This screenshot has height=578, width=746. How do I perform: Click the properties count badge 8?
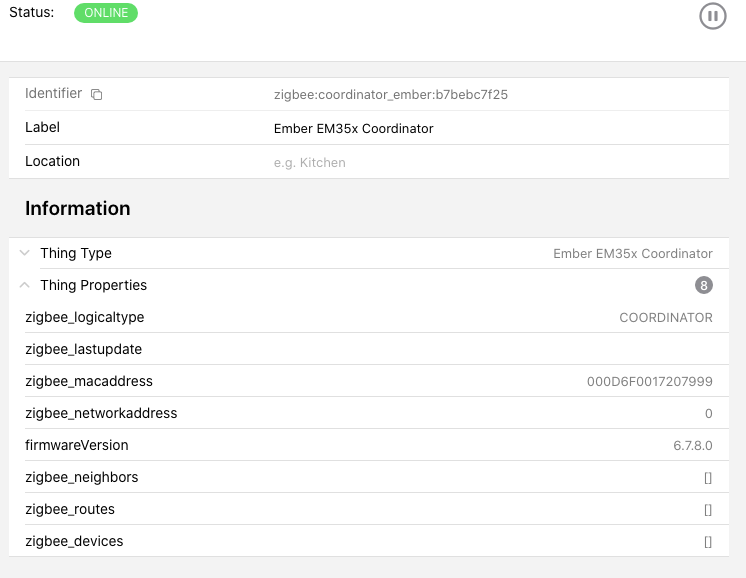(704, 285)
